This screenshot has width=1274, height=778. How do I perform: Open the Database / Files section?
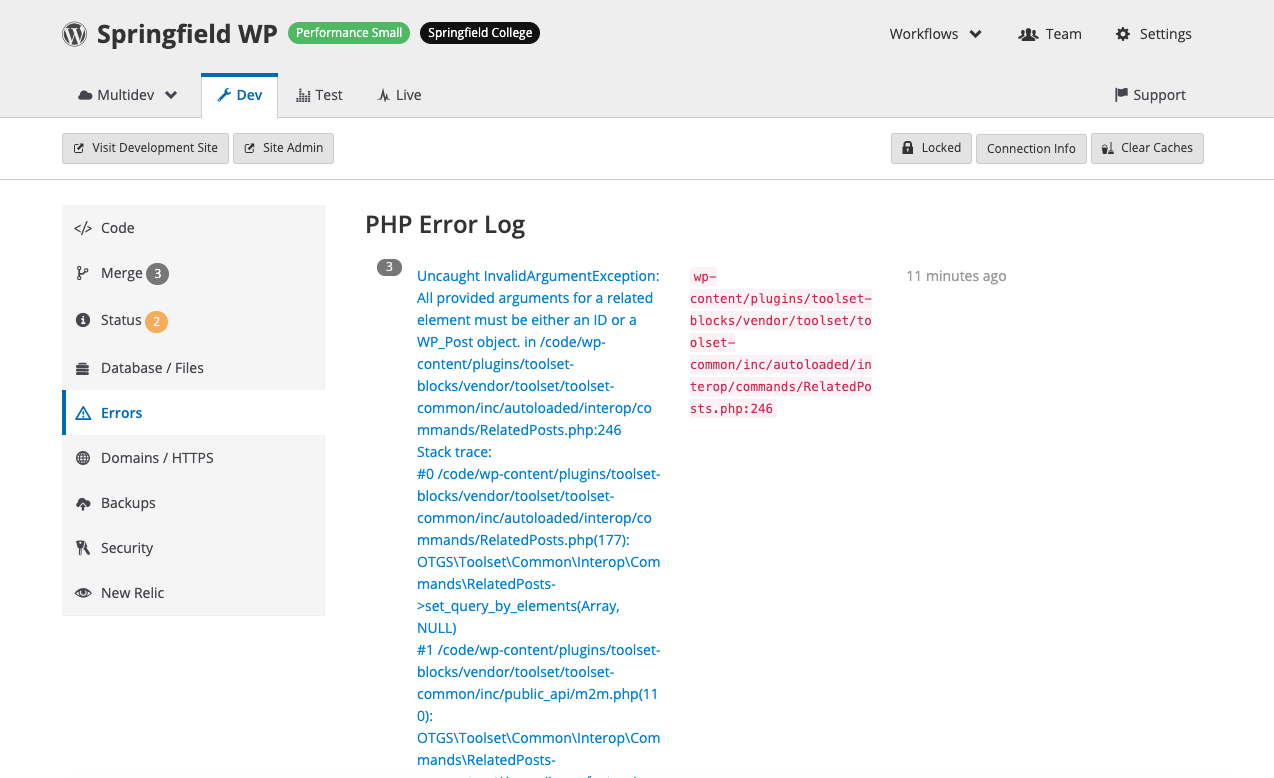click(x=193, y=368)
